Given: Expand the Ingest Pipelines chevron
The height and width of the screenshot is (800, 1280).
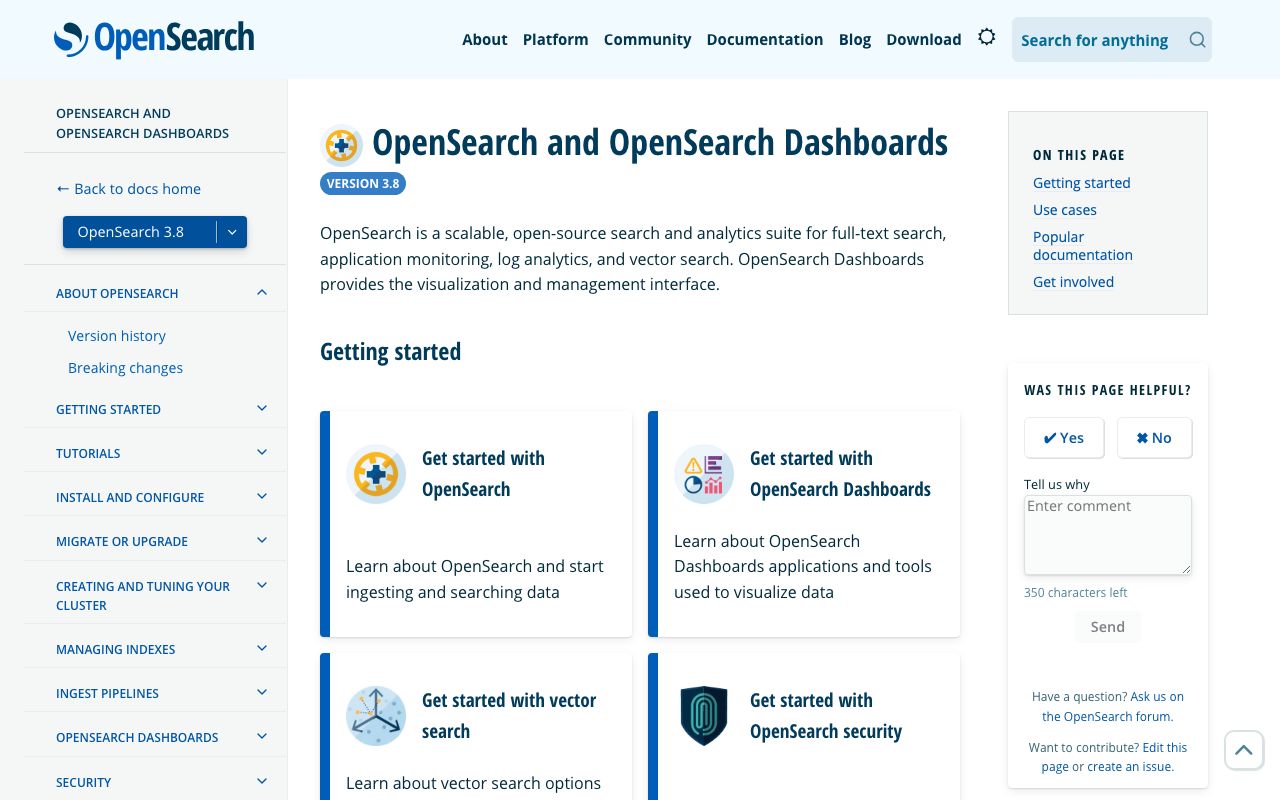Looking at the screenshot, I should tap(262, 693).
